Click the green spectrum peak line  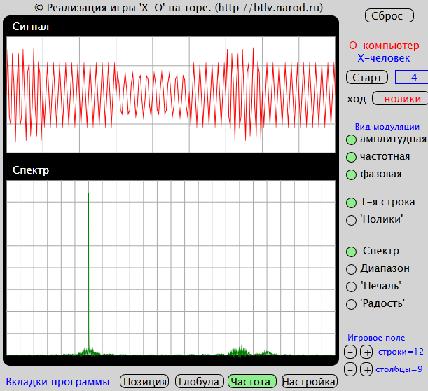click(88, 272)
